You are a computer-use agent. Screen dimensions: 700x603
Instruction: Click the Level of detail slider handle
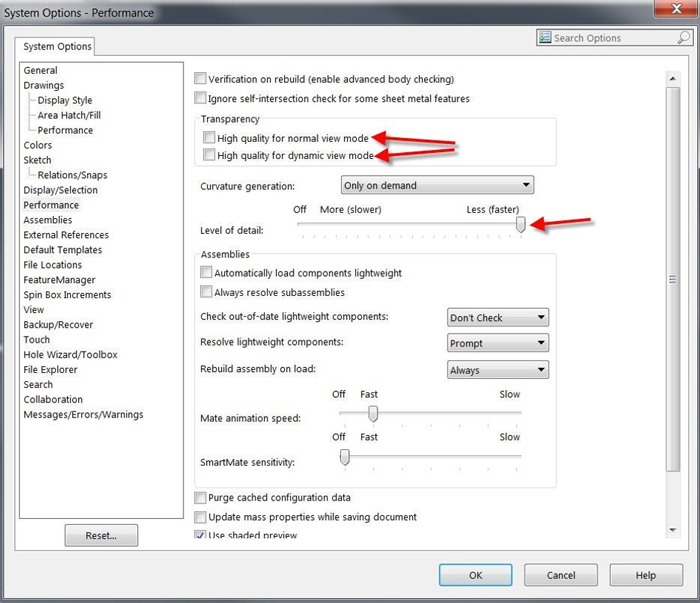521,226
